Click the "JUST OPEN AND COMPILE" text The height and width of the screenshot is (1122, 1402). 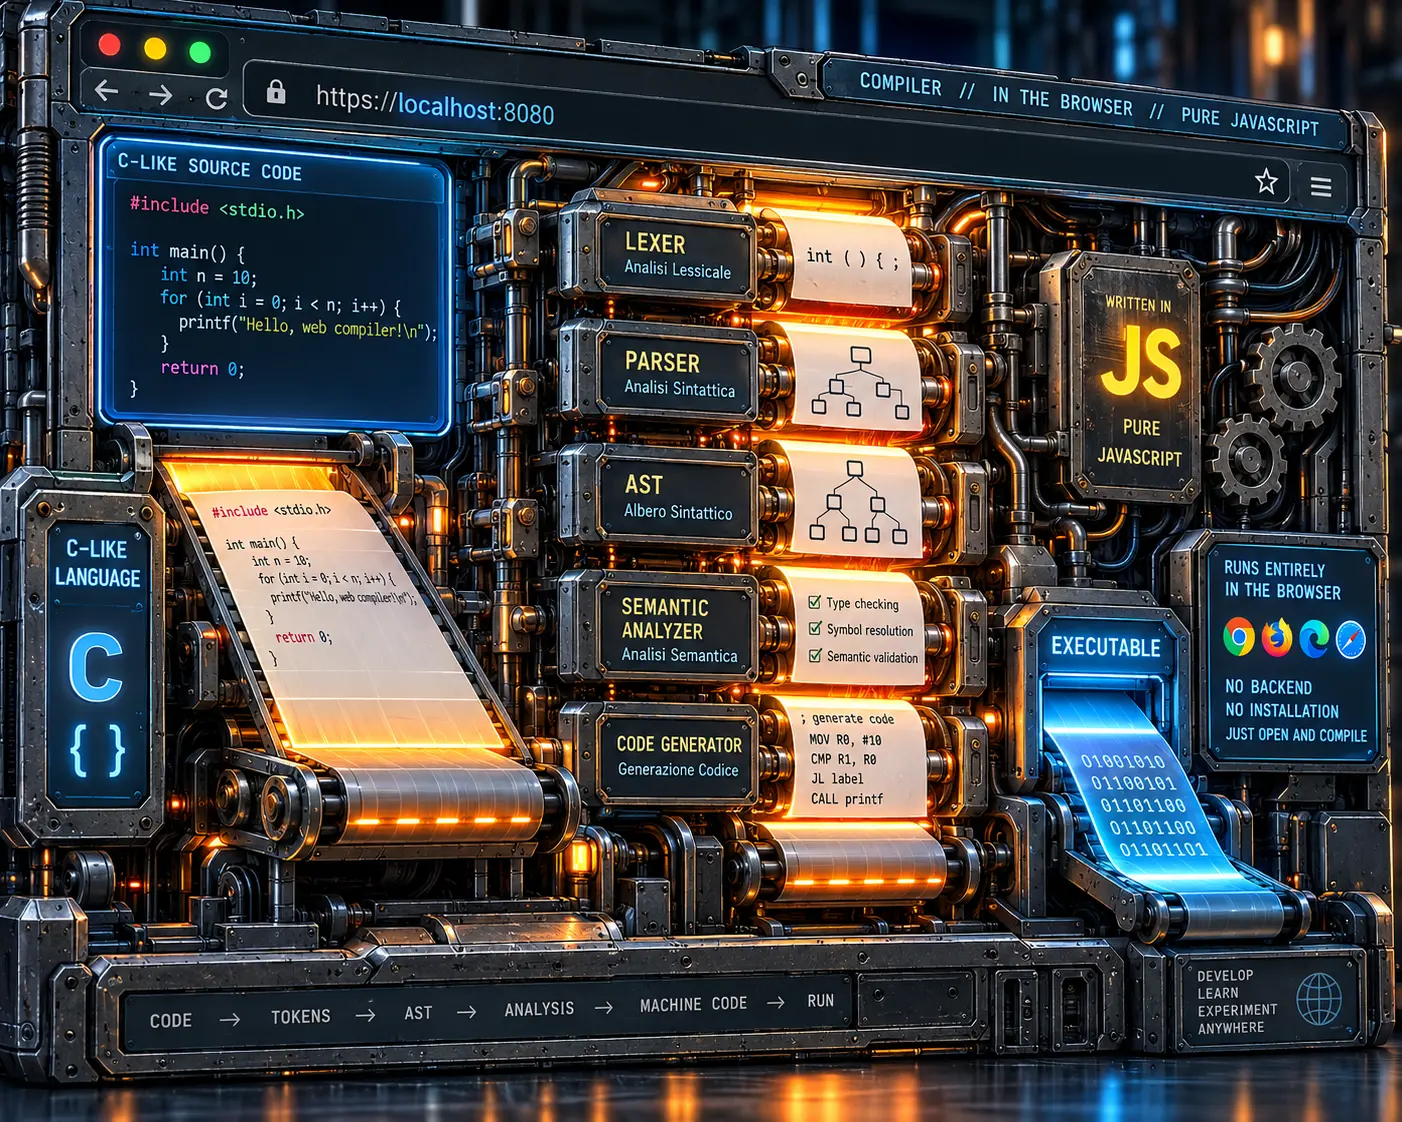[1296, 734]
